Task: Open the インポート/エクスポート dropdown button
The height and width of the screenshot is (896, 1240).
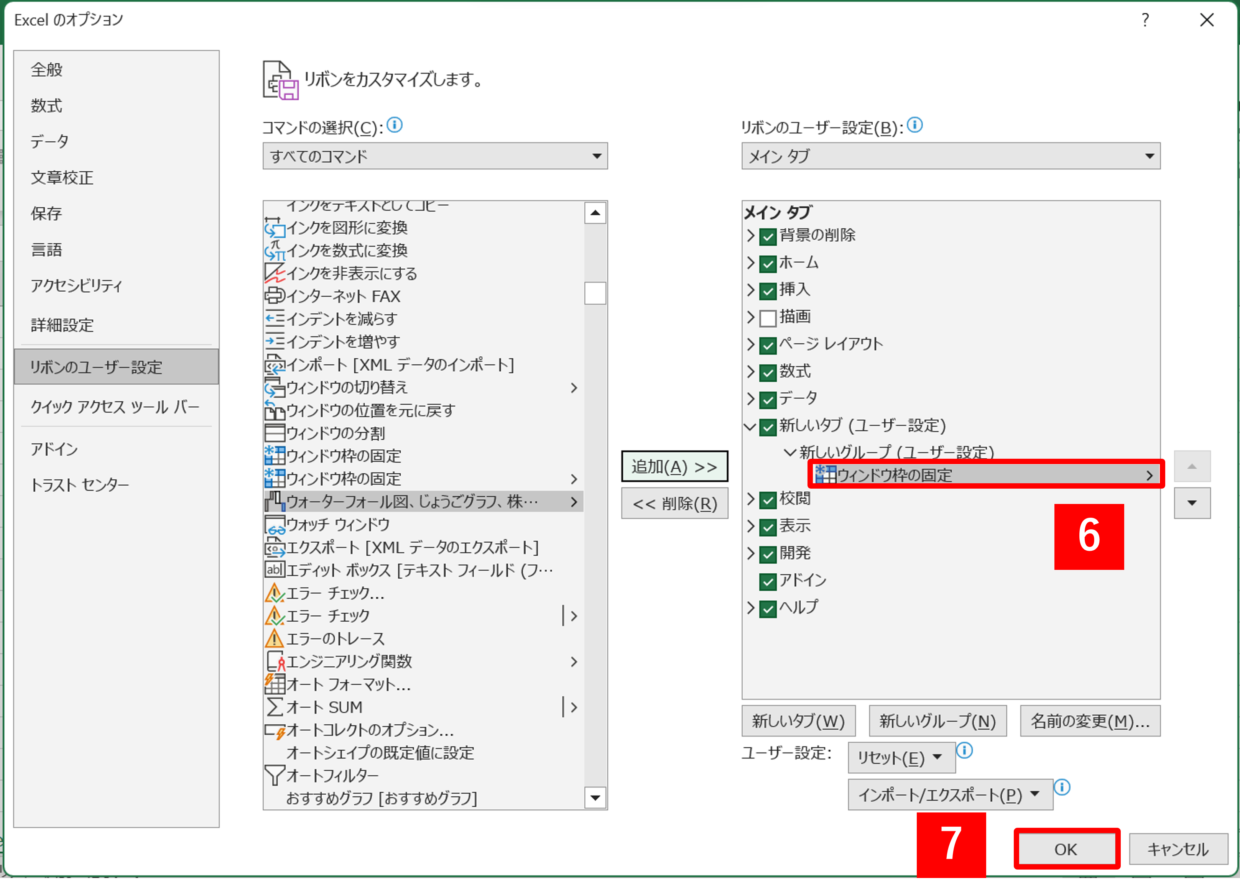Action: 950,795
